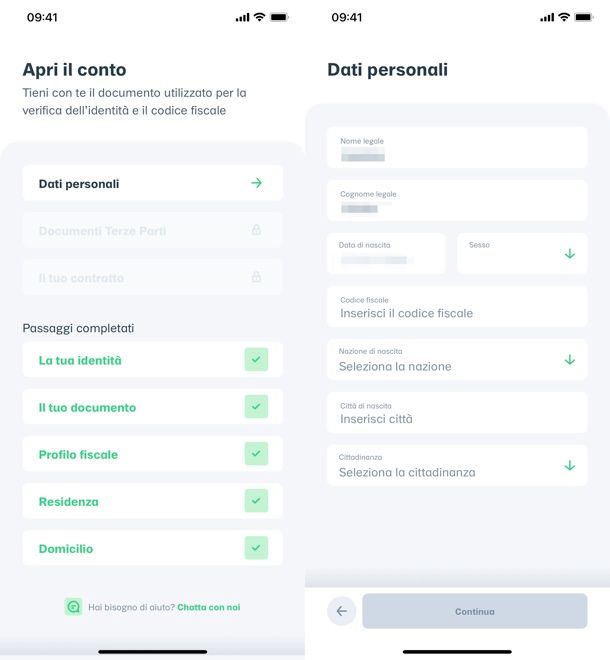Select the Città di nascita field
The height and width of the screenshot is (660, 610).
457,412
